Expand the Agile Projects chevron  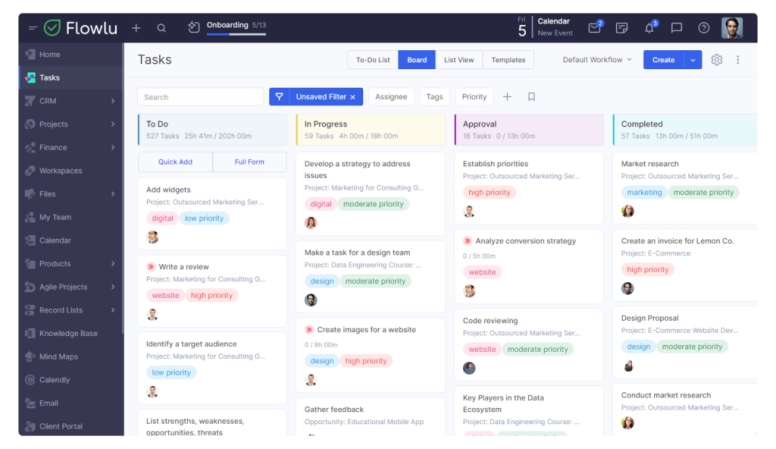point(113,287)
